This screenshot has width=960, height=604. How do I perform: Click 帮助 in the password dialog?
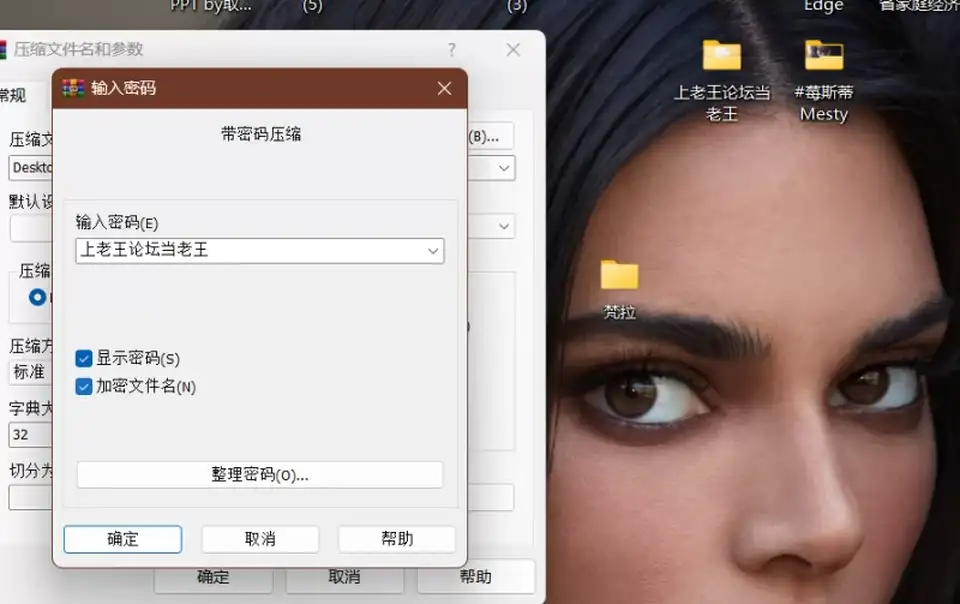[x=397, y=539]
